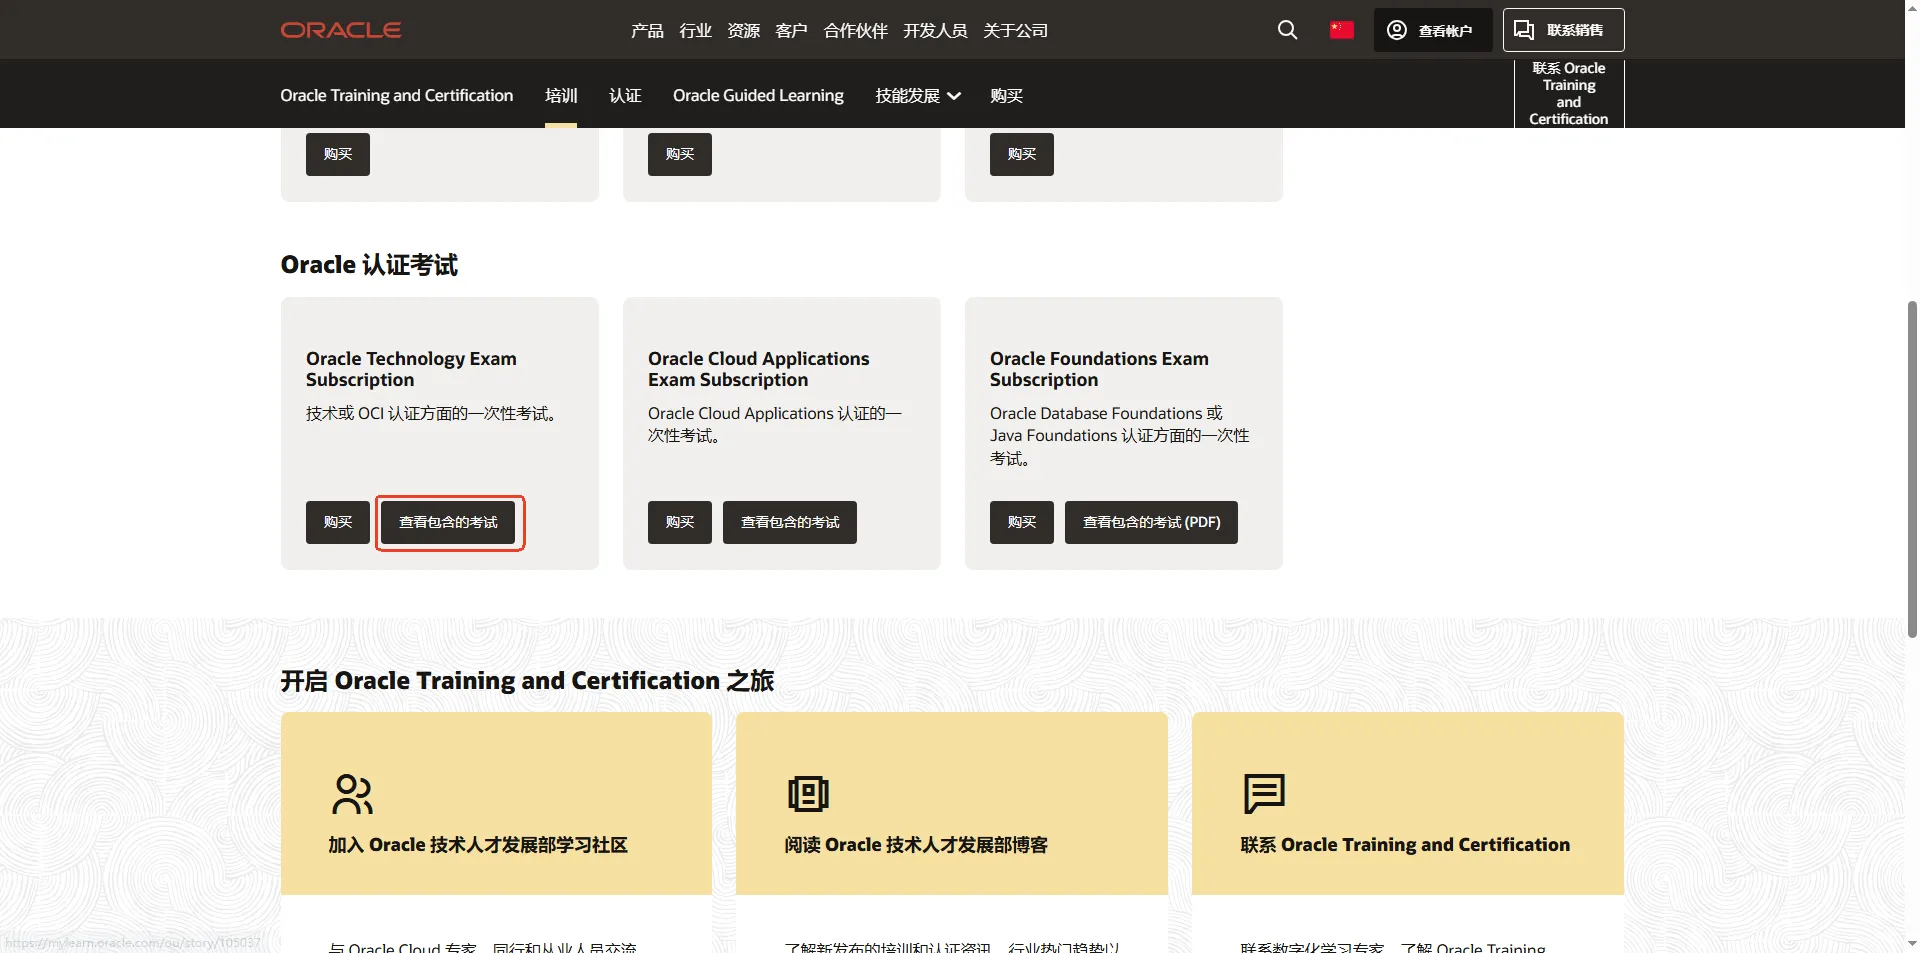1920x953 pixels.
Task: Open 客户 menu
Action: [791, 30]
